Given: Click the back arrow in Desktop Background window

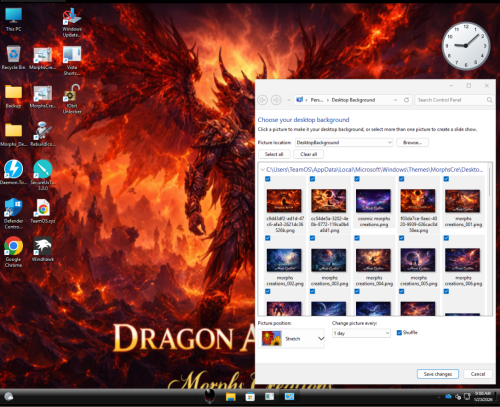Looking at the screenshot, I should coord(263,100).
